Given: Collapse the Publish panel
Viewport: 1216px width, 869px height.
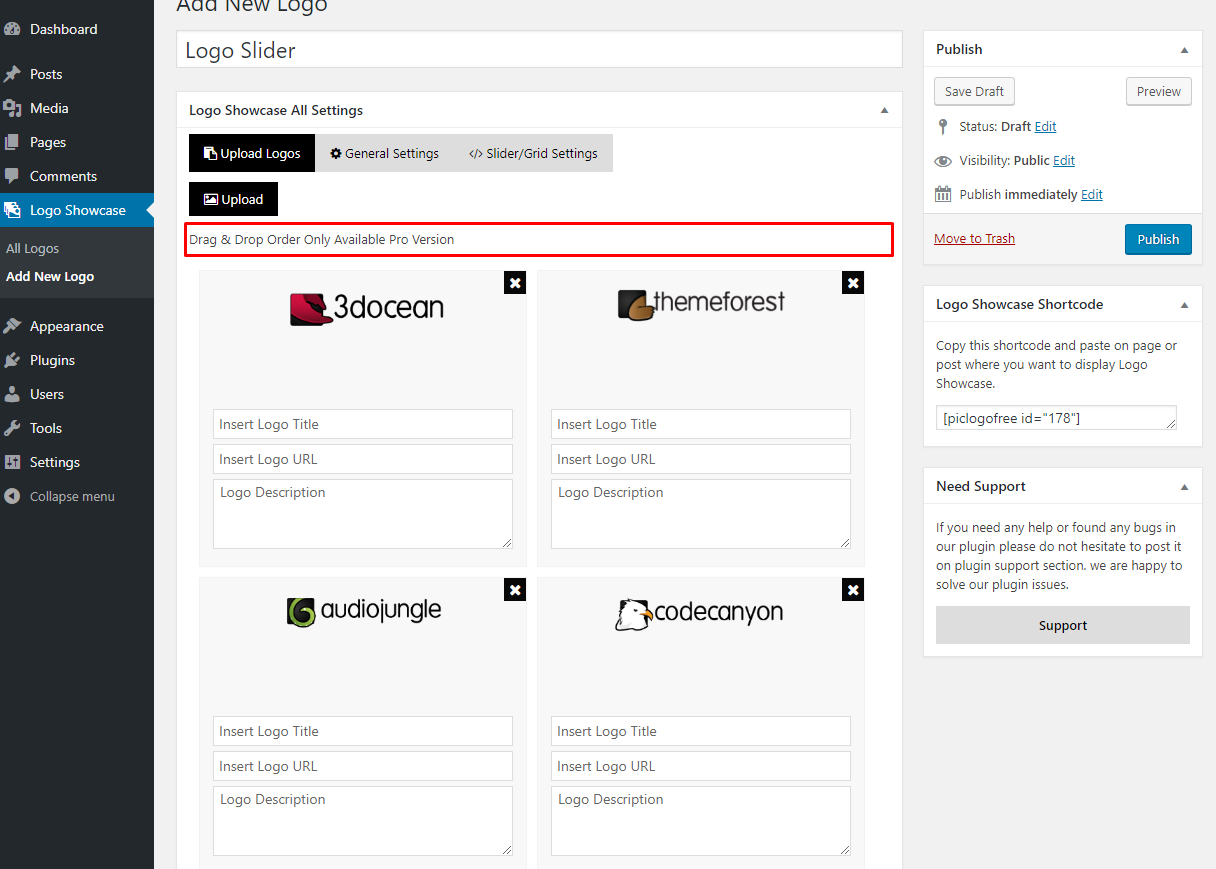Looking at the screenshot, I should pos(1184,49).
